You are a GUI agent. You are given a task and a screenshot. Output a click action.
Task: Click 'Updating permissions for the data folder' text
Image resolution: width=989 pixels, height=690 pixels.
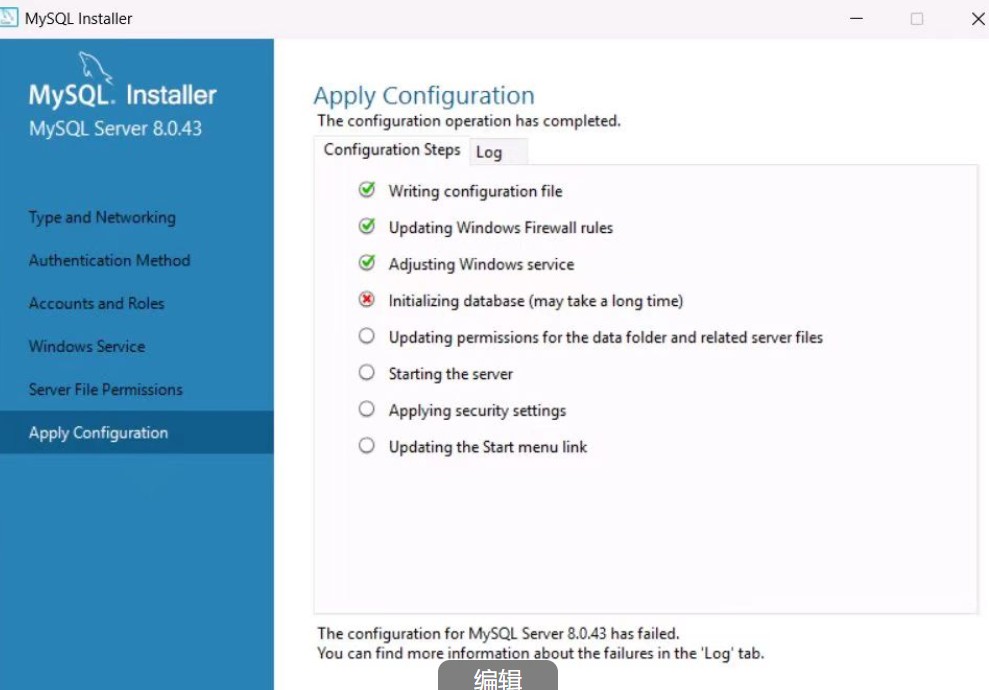pos(606,337)
